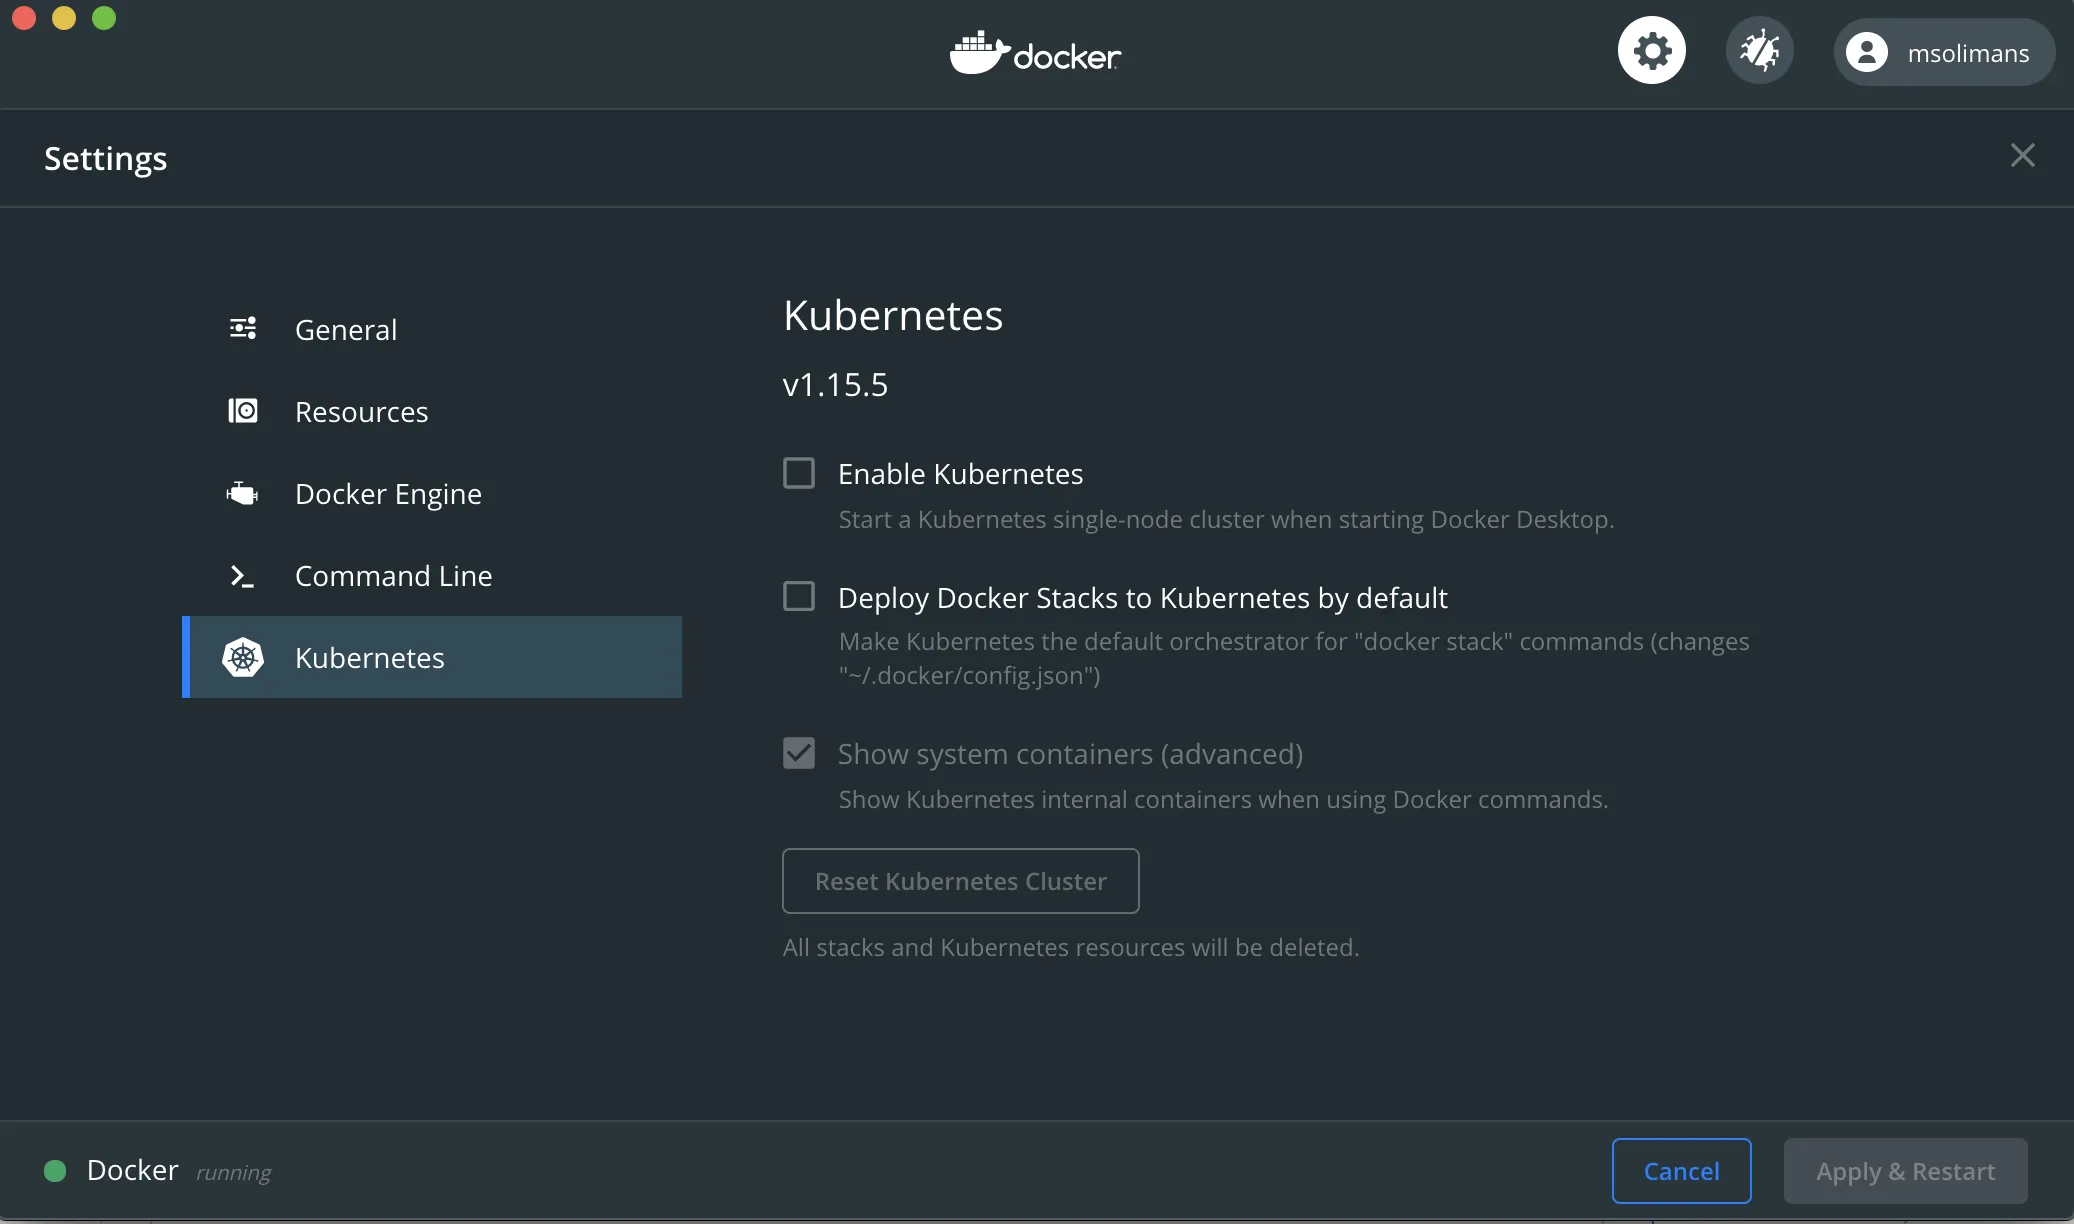Click the msolimans user avatar icon
Viewport: 2074px width, 1224px height.
tap(1866, 53)
